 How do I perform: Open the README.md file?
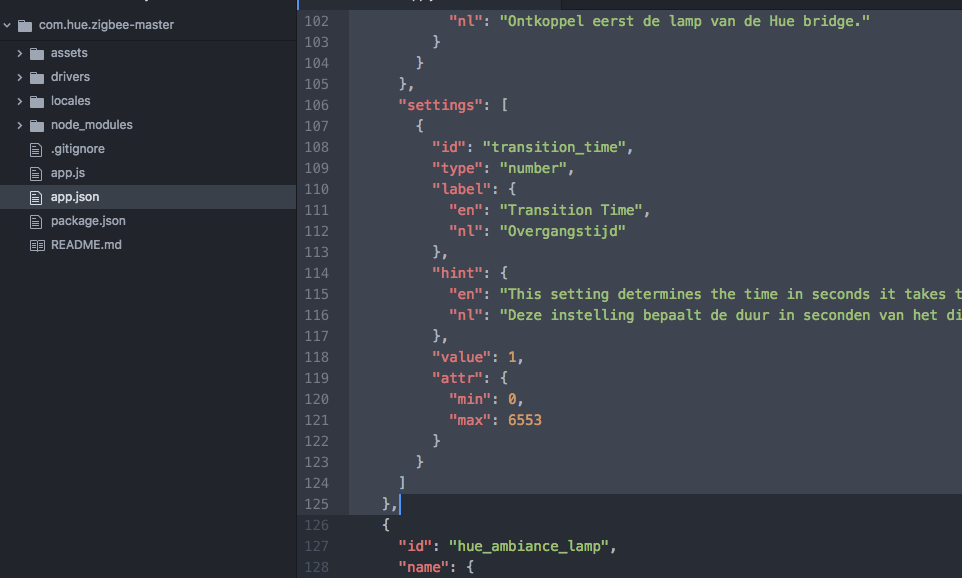(x=87, y=244)
